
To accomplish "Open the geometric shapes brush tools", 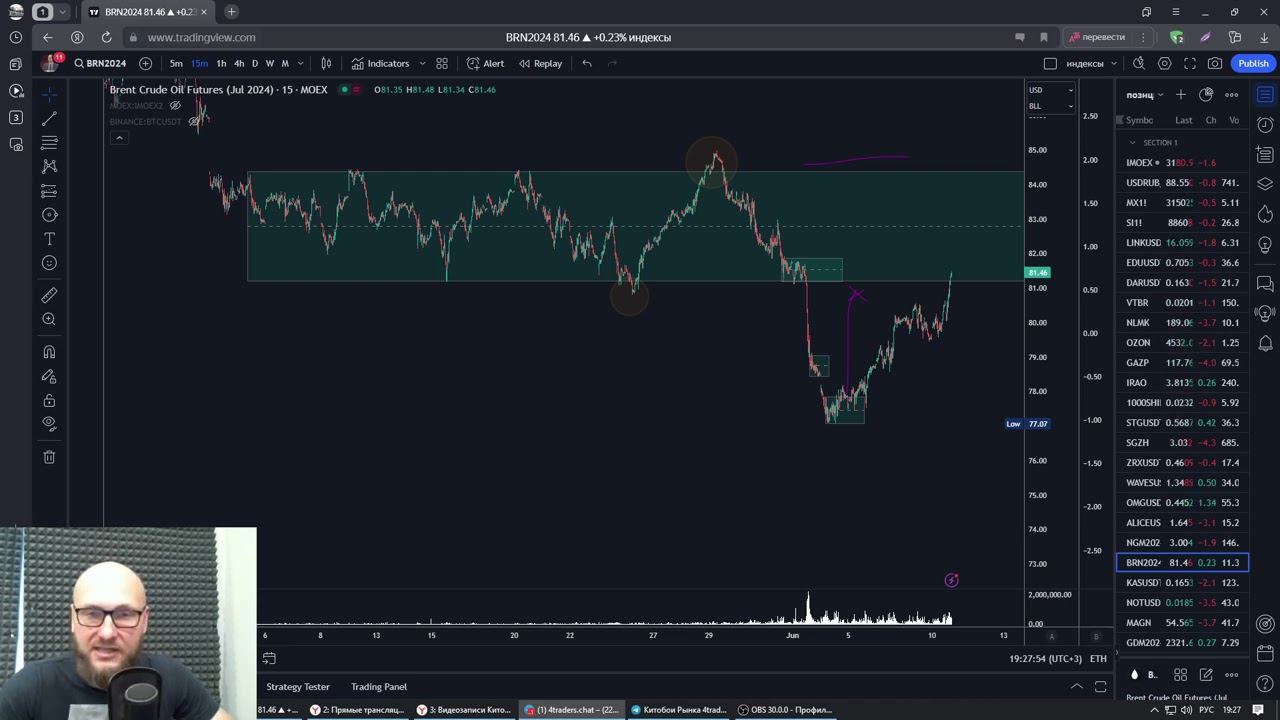I will [x=49, y=214].
